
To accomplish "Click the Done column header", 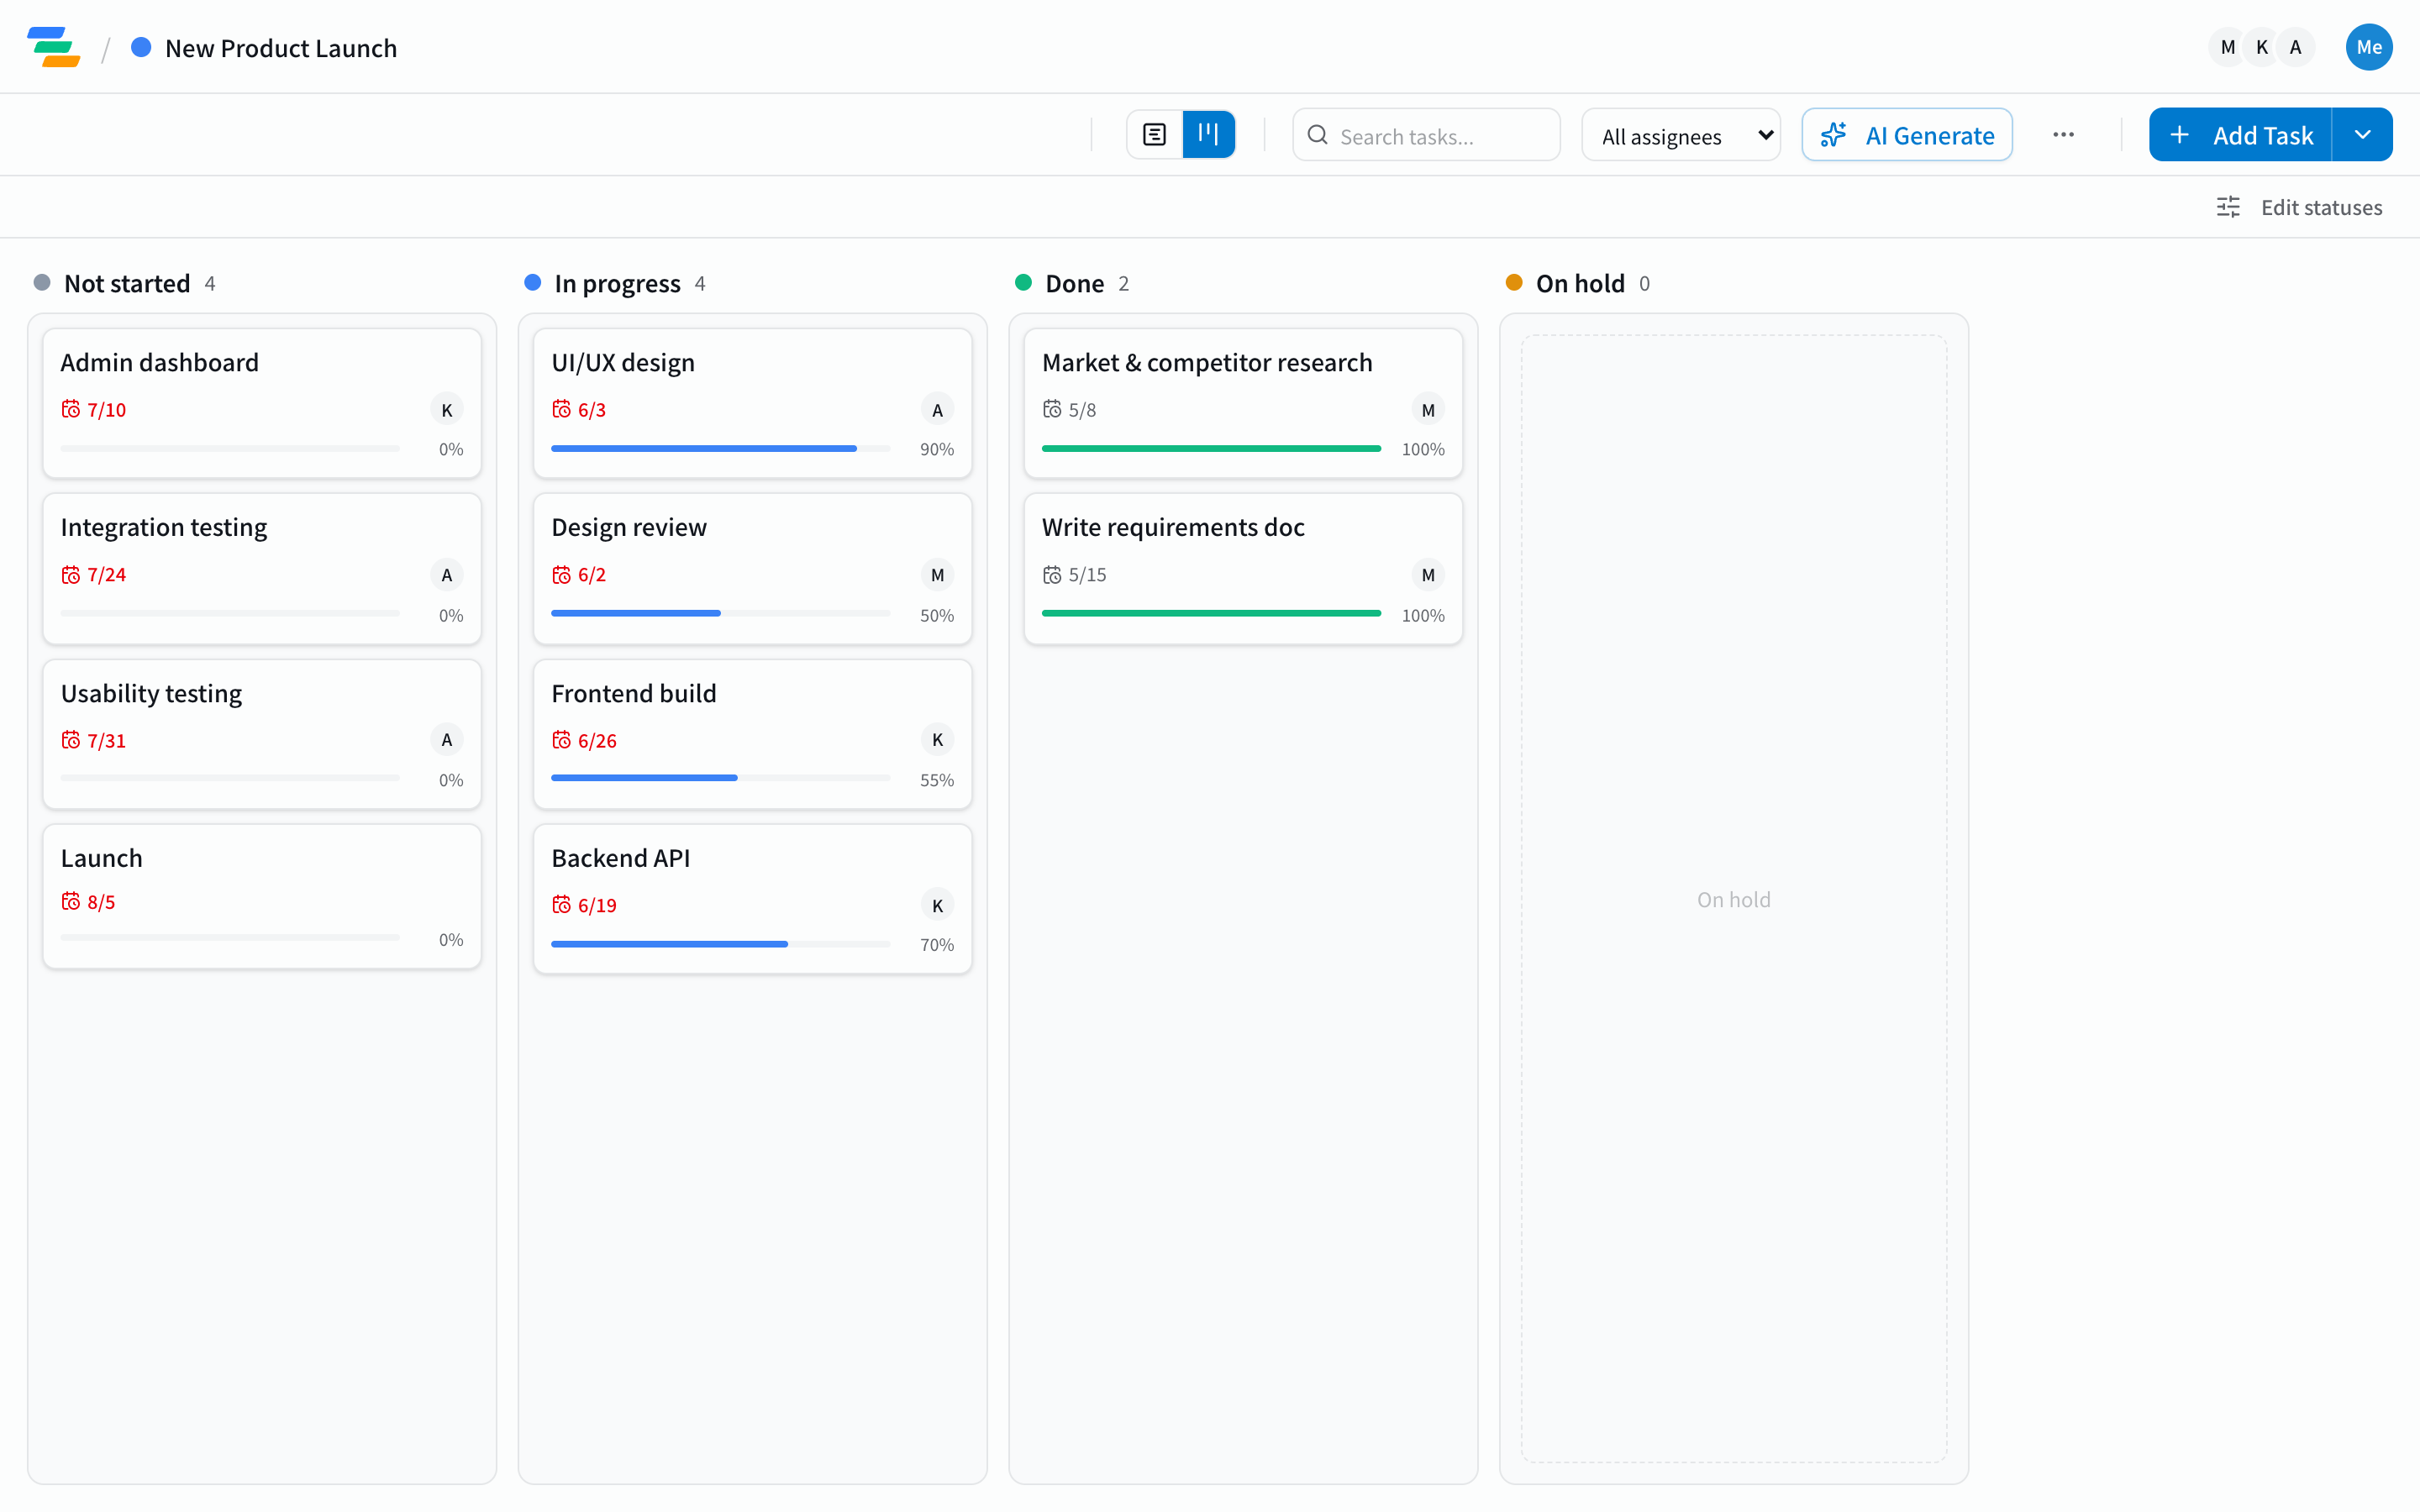I will [x=1074, y=283].
